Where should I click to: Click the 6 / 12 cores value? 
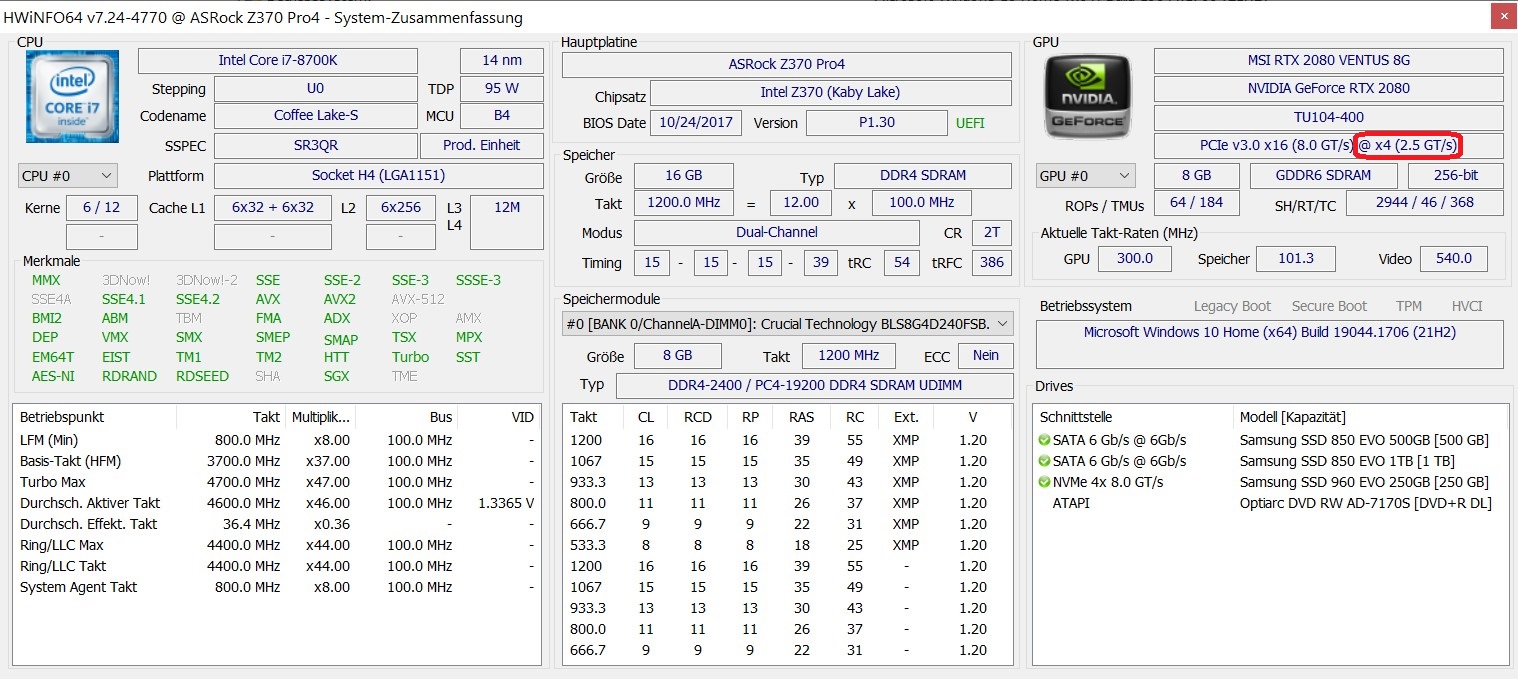(x=101, y=207)
